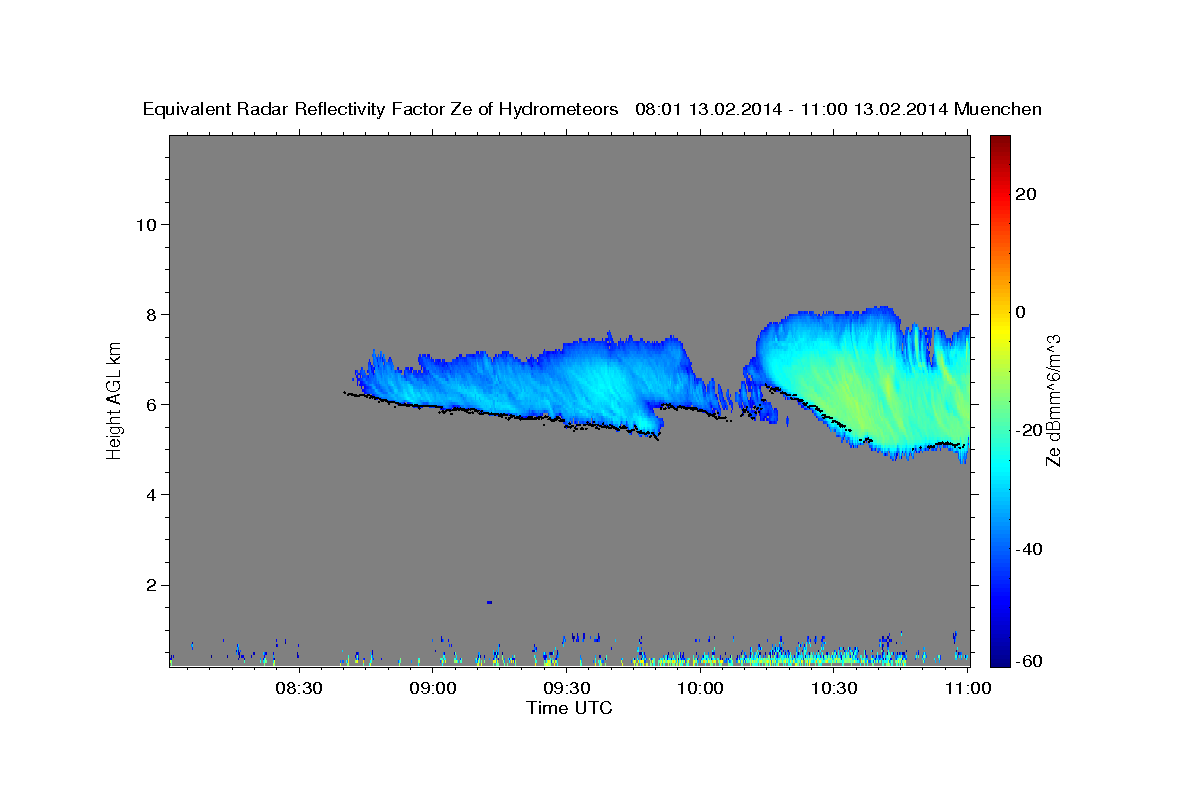Click the height tick label 4
1200x800 pixels.
tap(149, 494)
